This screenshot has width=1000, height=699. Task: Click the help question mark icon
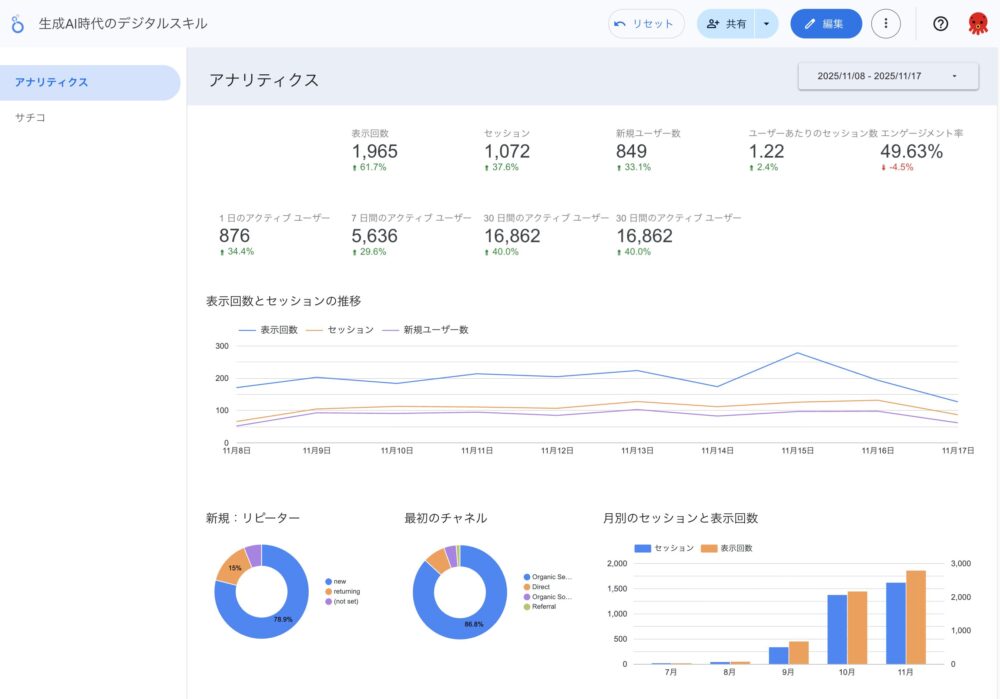coord(940,24)
